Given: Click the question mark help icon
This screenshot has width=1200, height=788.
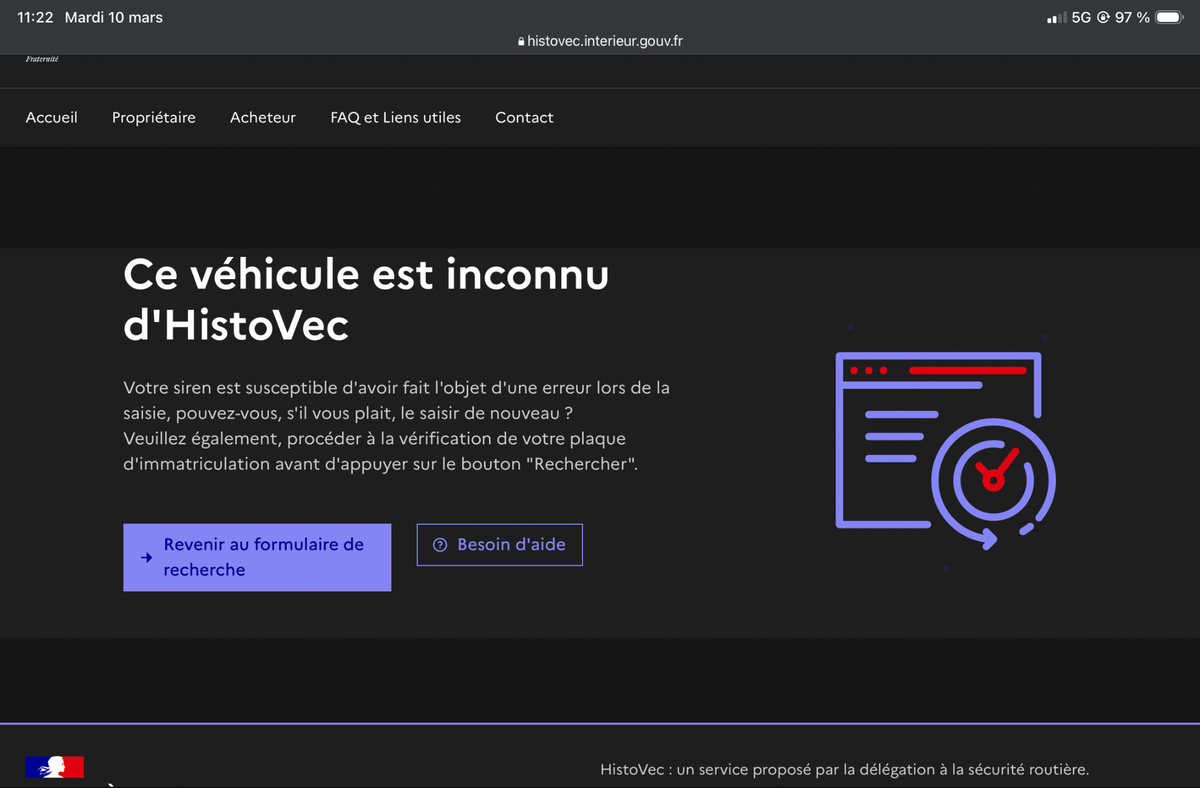Looking at the screenshot, I should [x=439, y=545].
